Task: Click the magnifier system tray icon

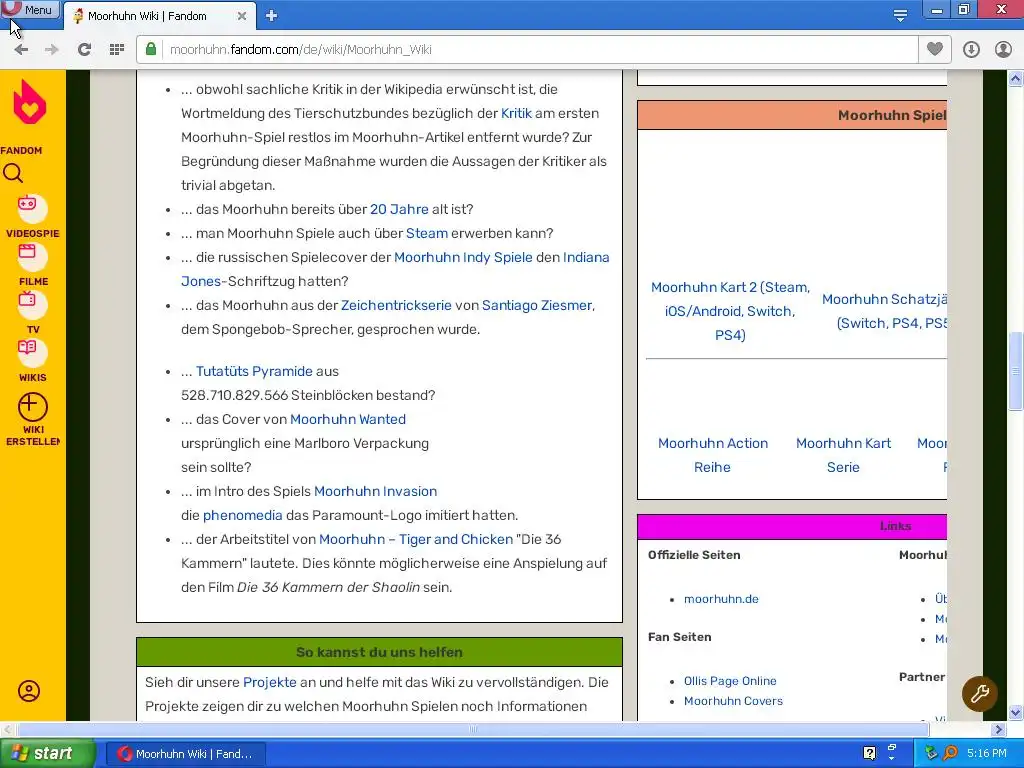Action: 950,753
